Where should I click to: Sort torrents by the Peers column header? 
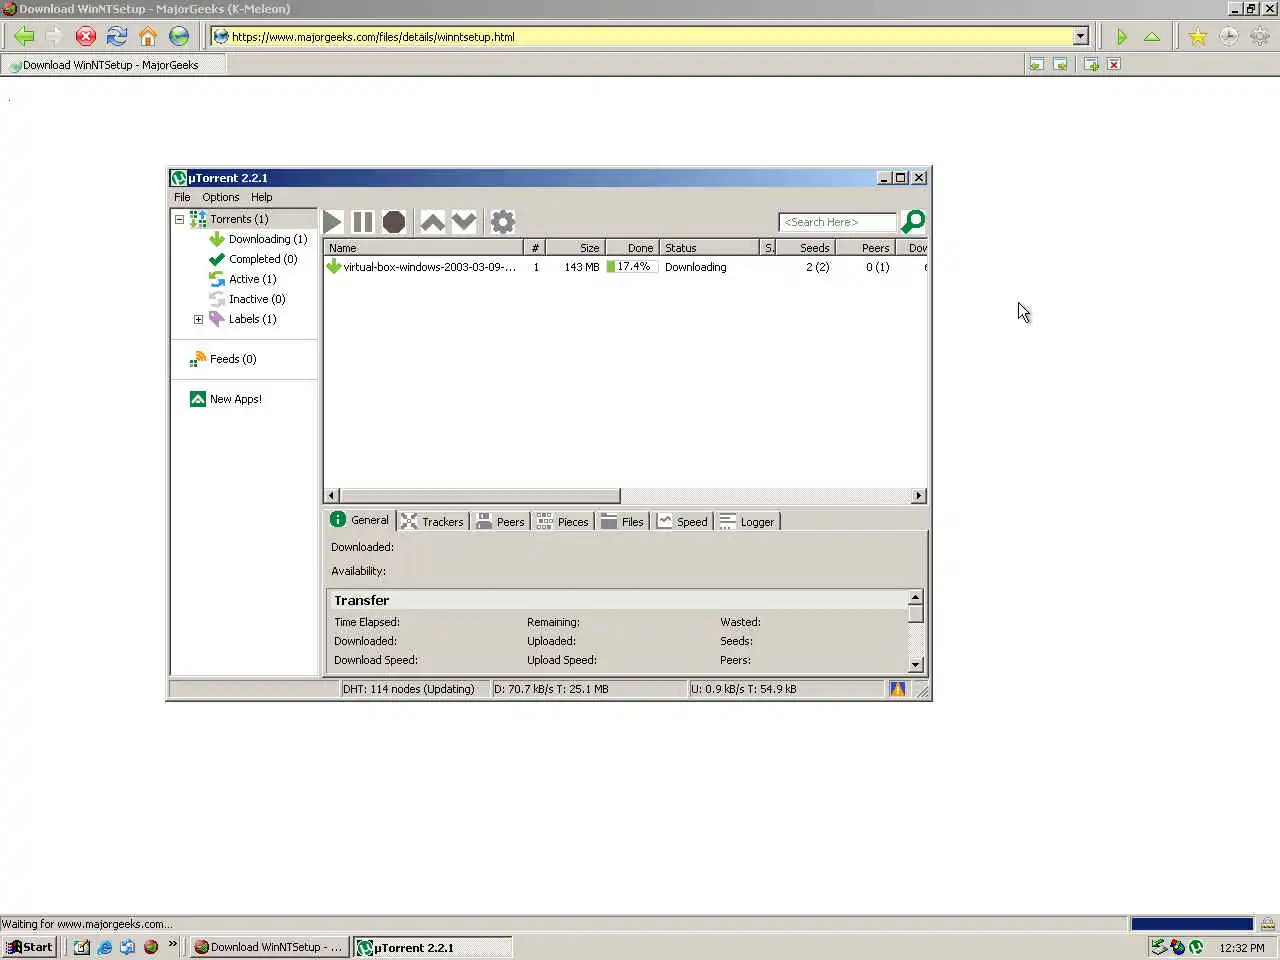pyautogui.click(x=865, y=247)
